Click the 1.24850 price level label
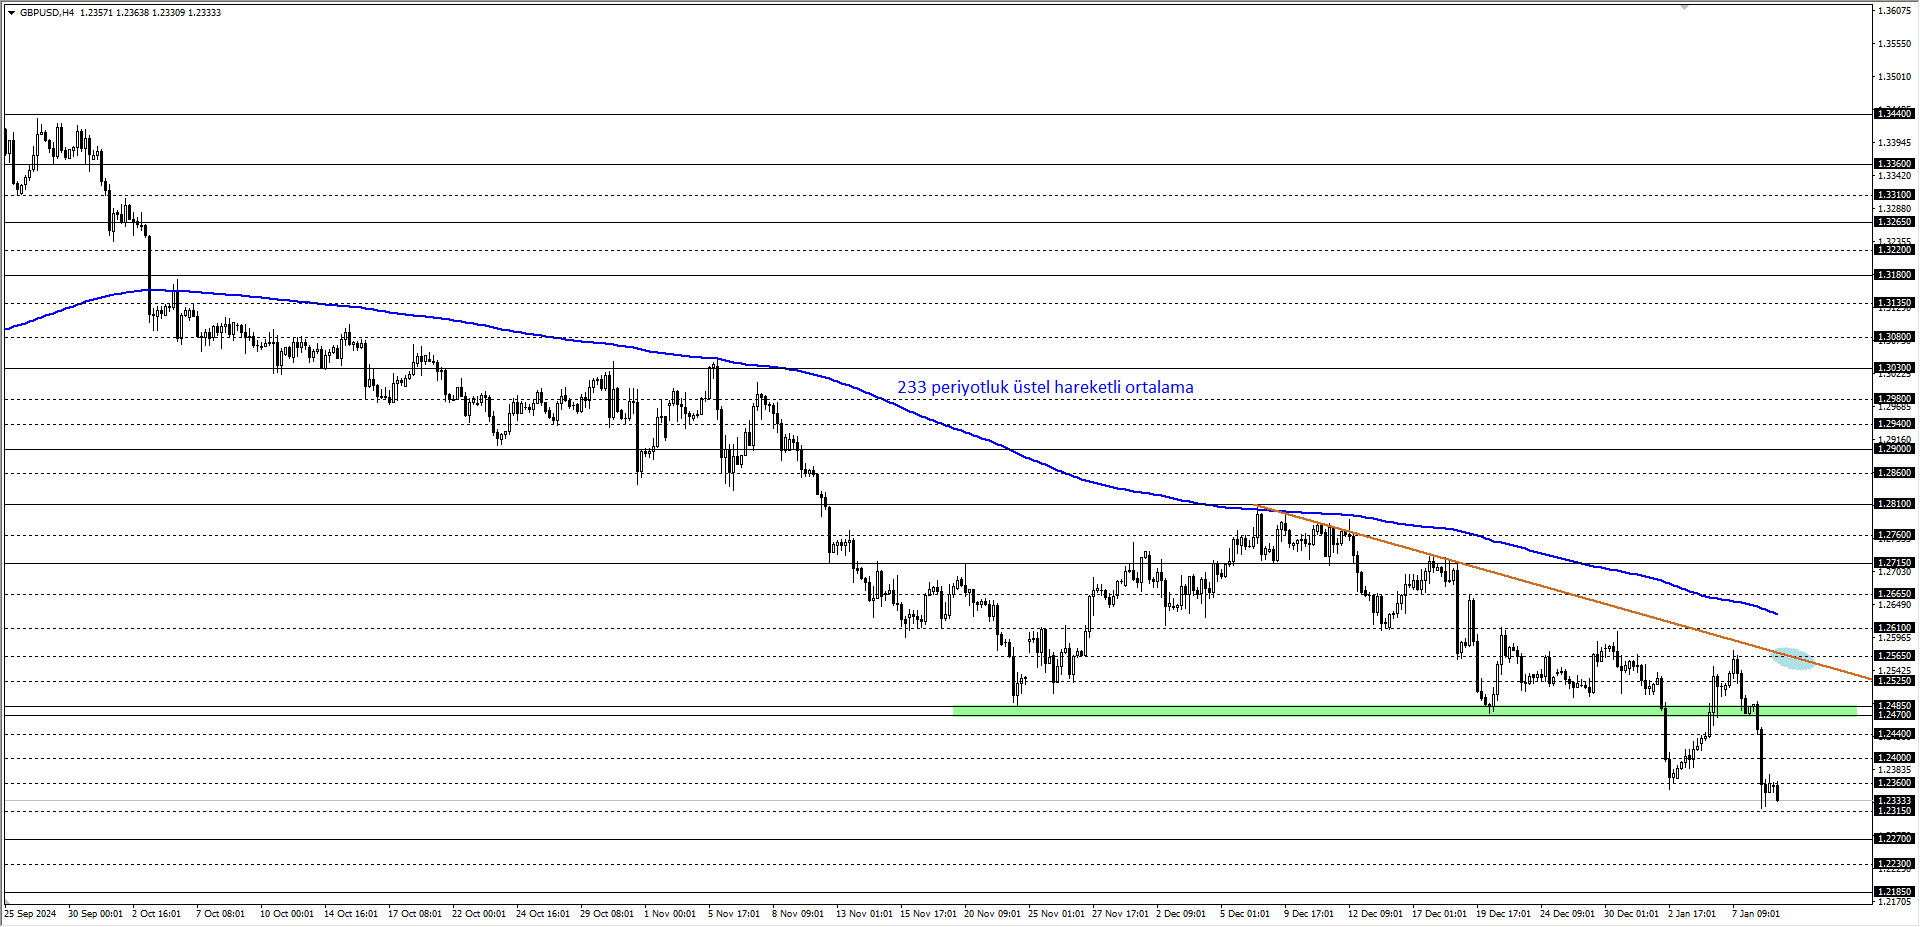Viewport: 1920px width, 927px height. click(x=1894, y=706)
